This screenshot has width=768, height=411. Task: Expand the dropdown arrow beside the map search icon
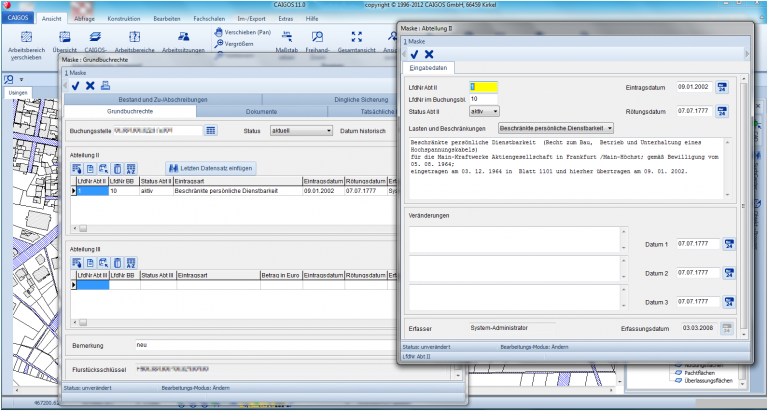pos(21,79)
